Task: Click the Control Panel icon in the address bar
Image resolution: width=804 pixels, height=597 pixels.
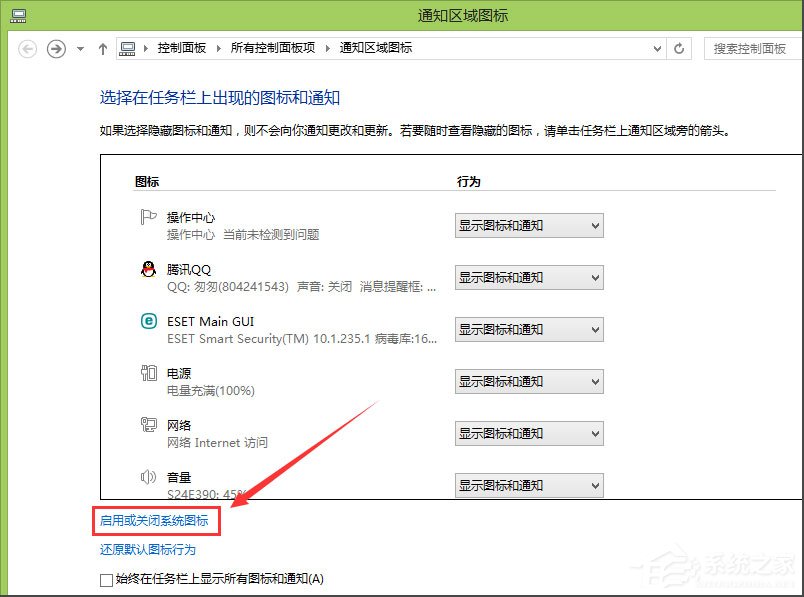Action: pyautogui.click(x=128, y=48)
